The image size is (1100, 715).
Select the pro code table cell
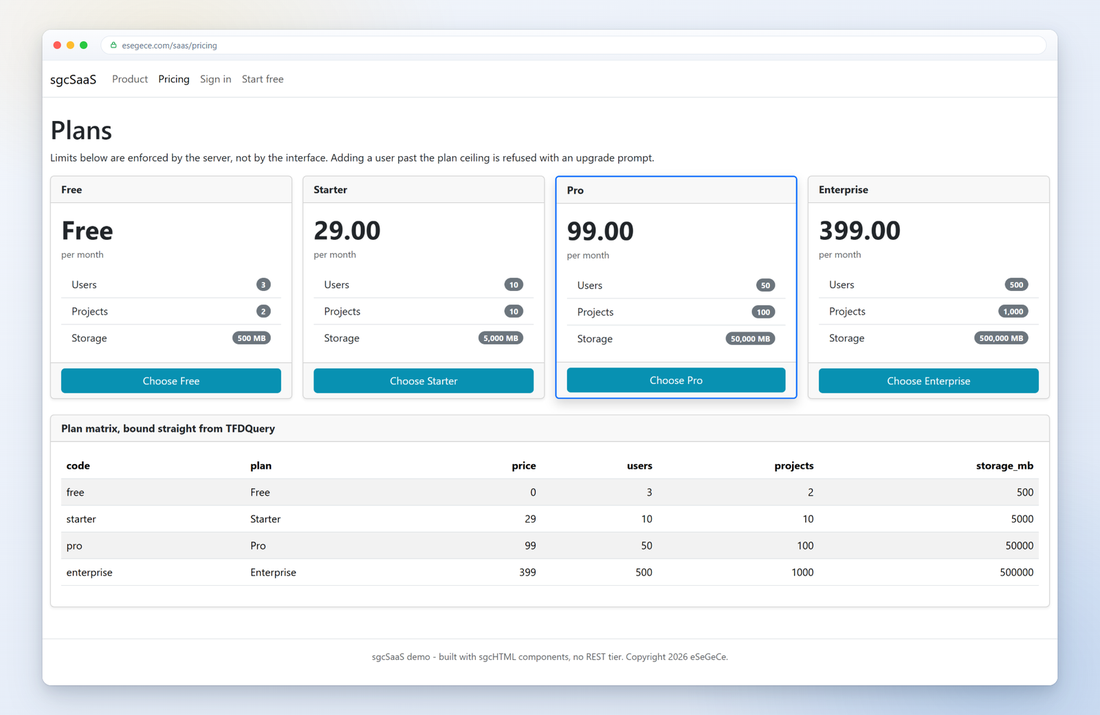point(74,546)
